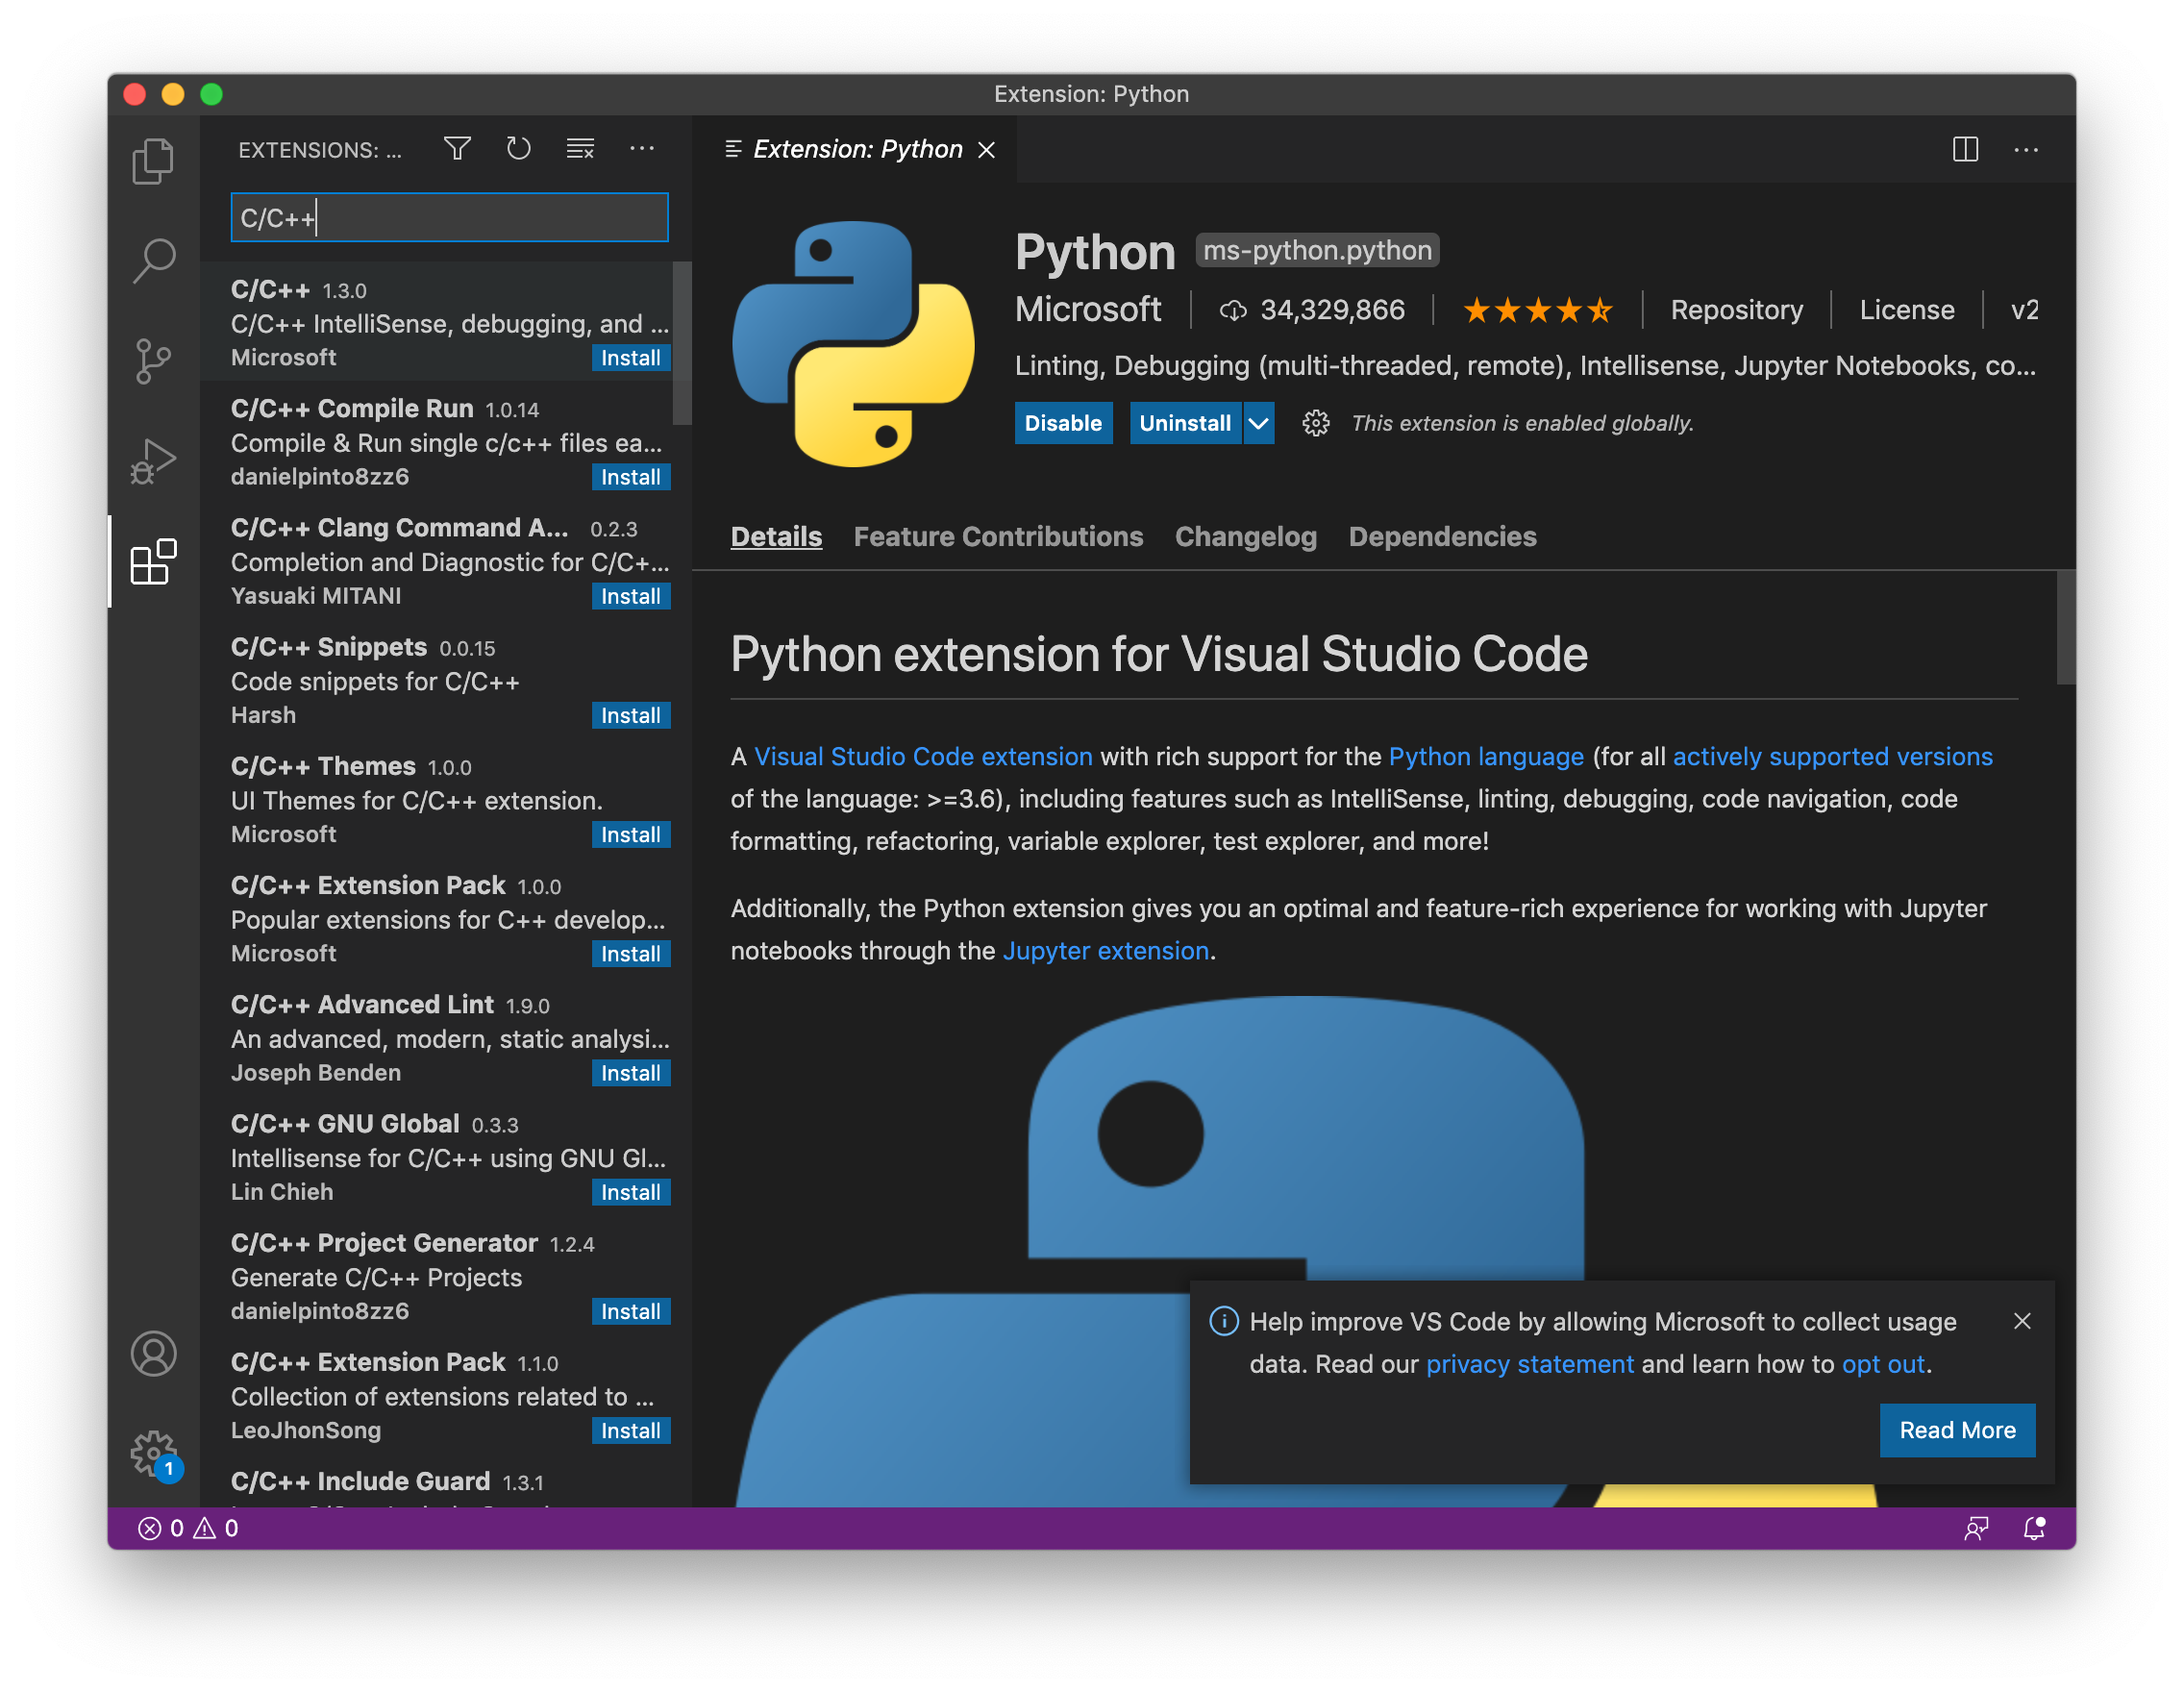Click the Extensions sidebar icon
This screenshot has width=2184, height=1692.
click(154, 560)
